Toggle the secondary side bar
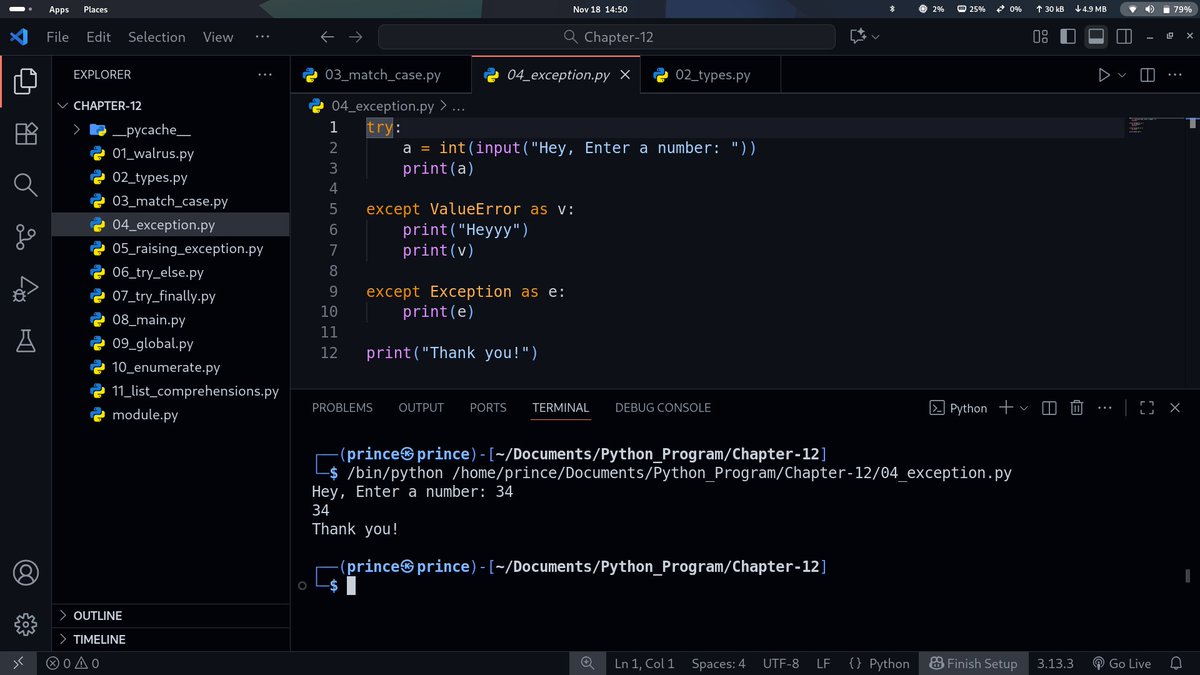This screenshot has height=675, width=1200. click(x=1124, y=37)
